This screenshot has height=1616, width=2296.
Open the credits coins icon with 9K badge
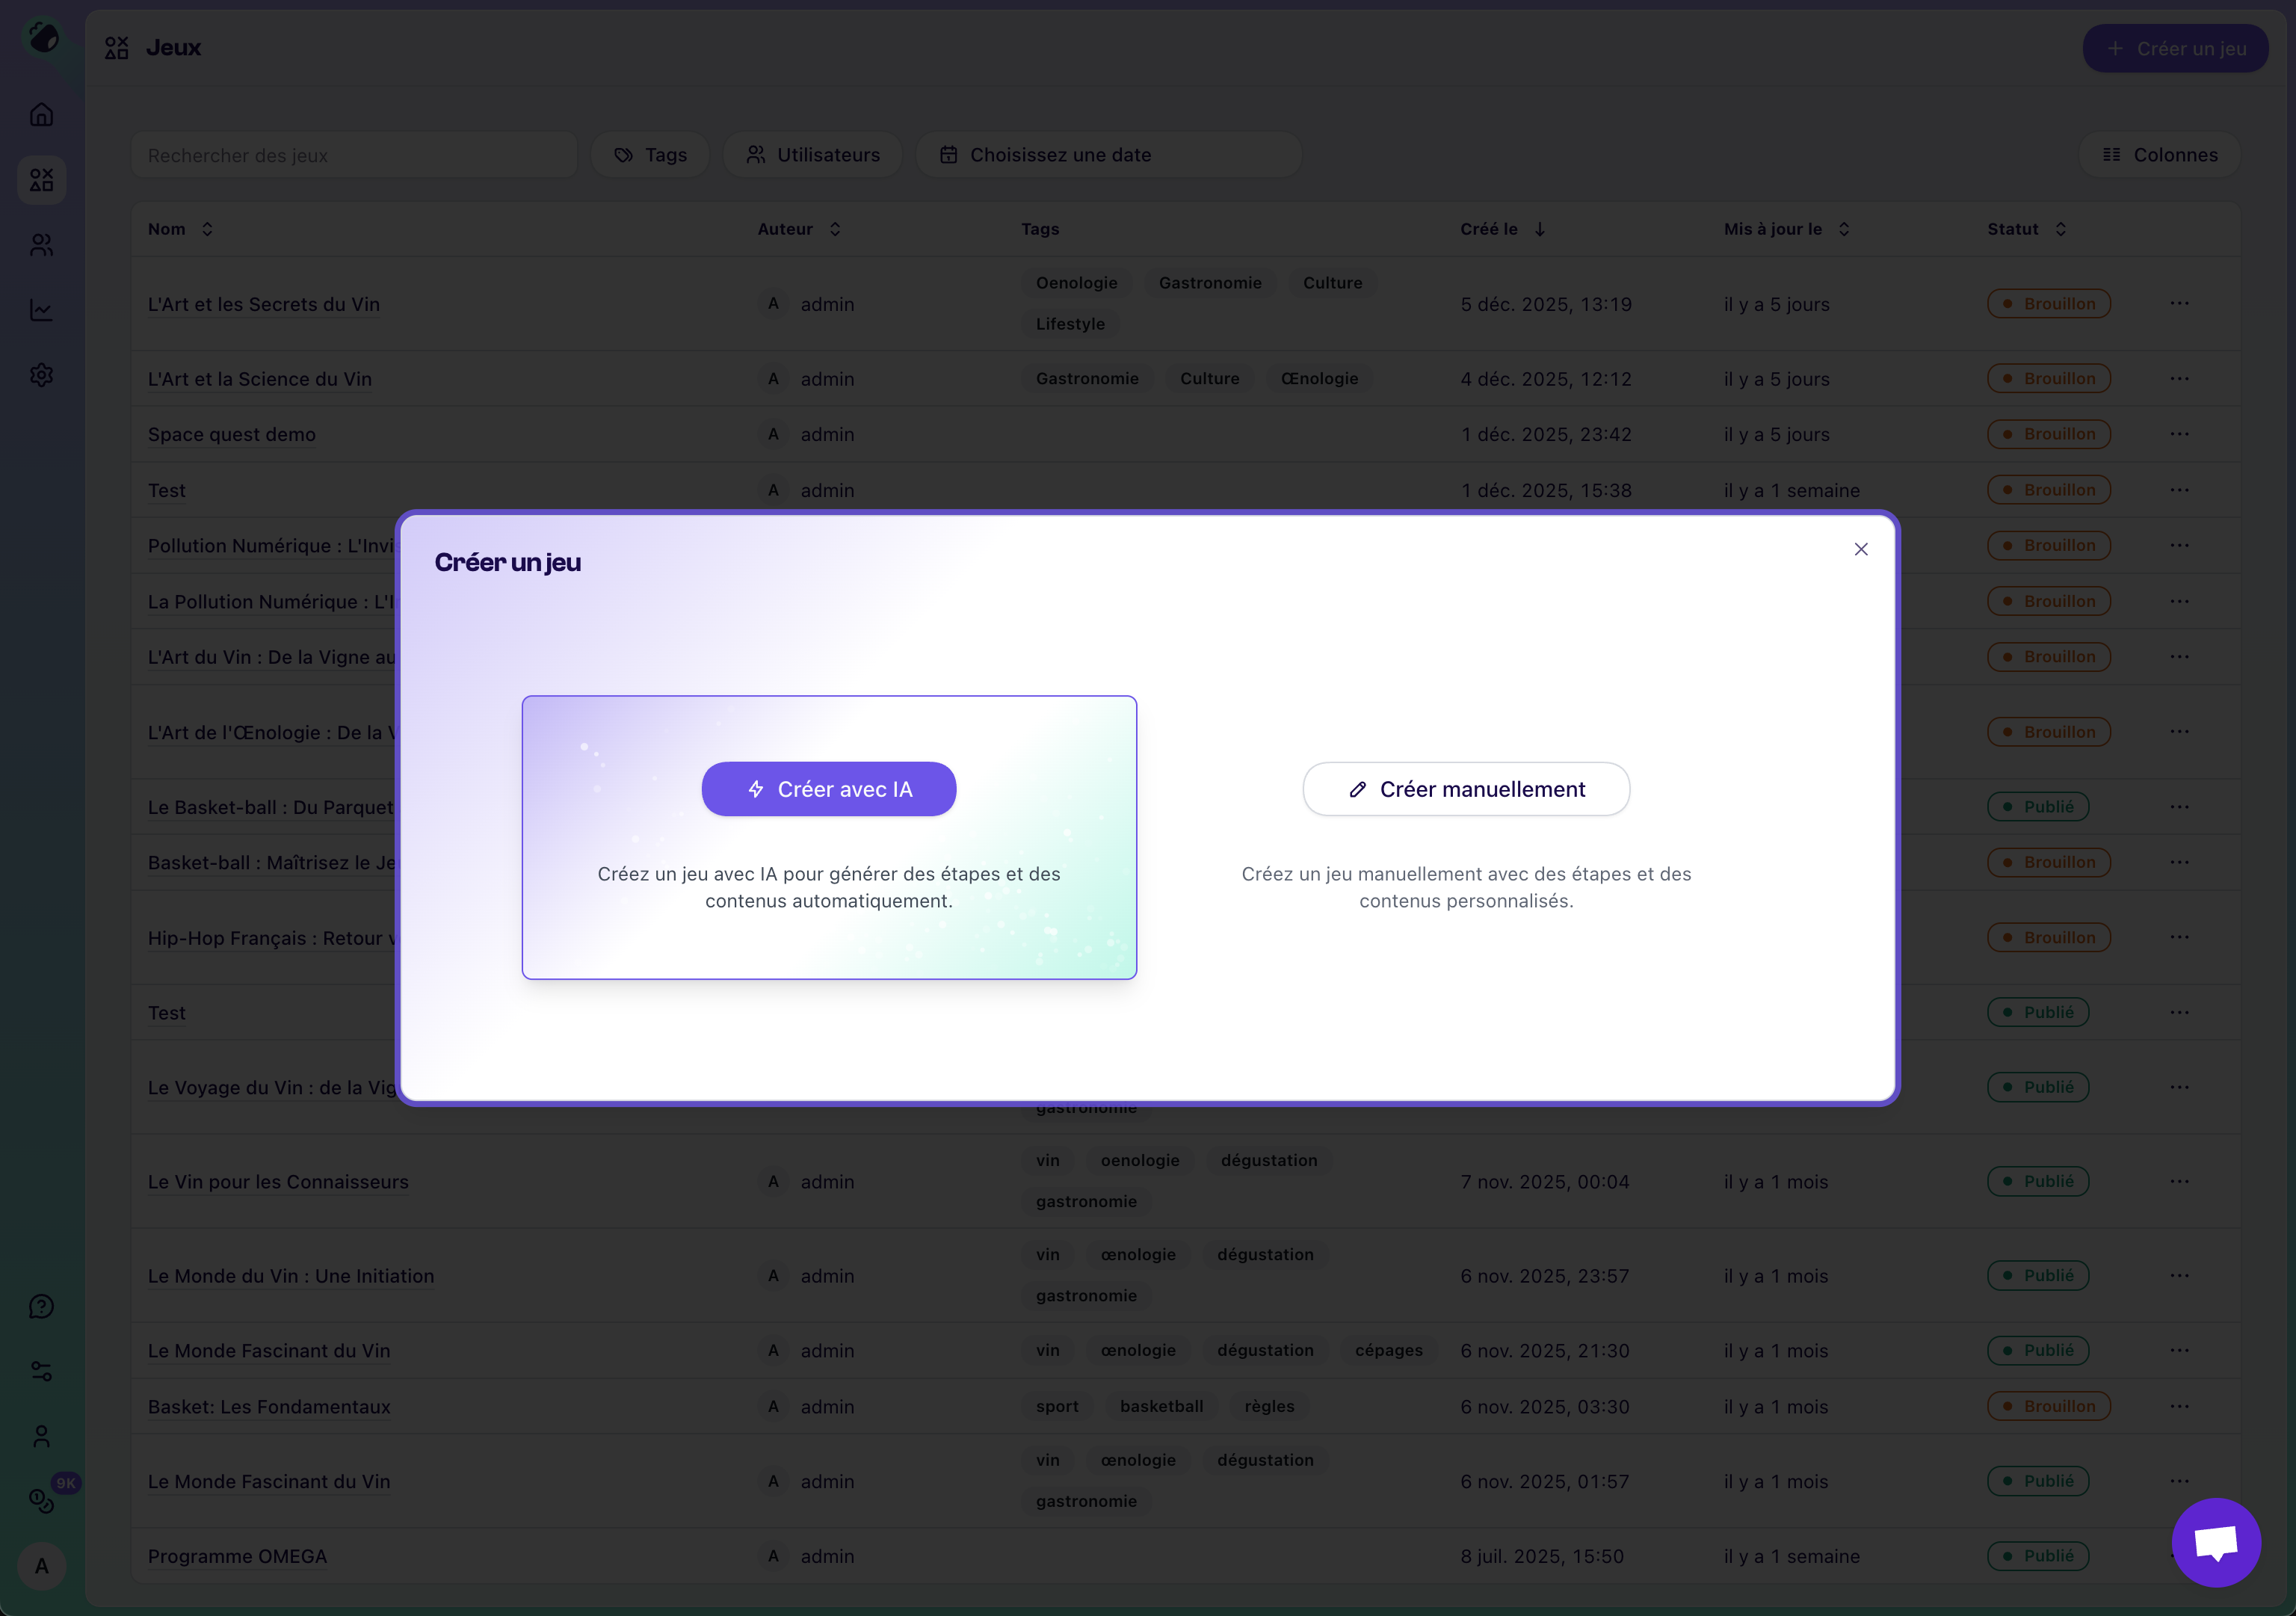pos(42,1500)
